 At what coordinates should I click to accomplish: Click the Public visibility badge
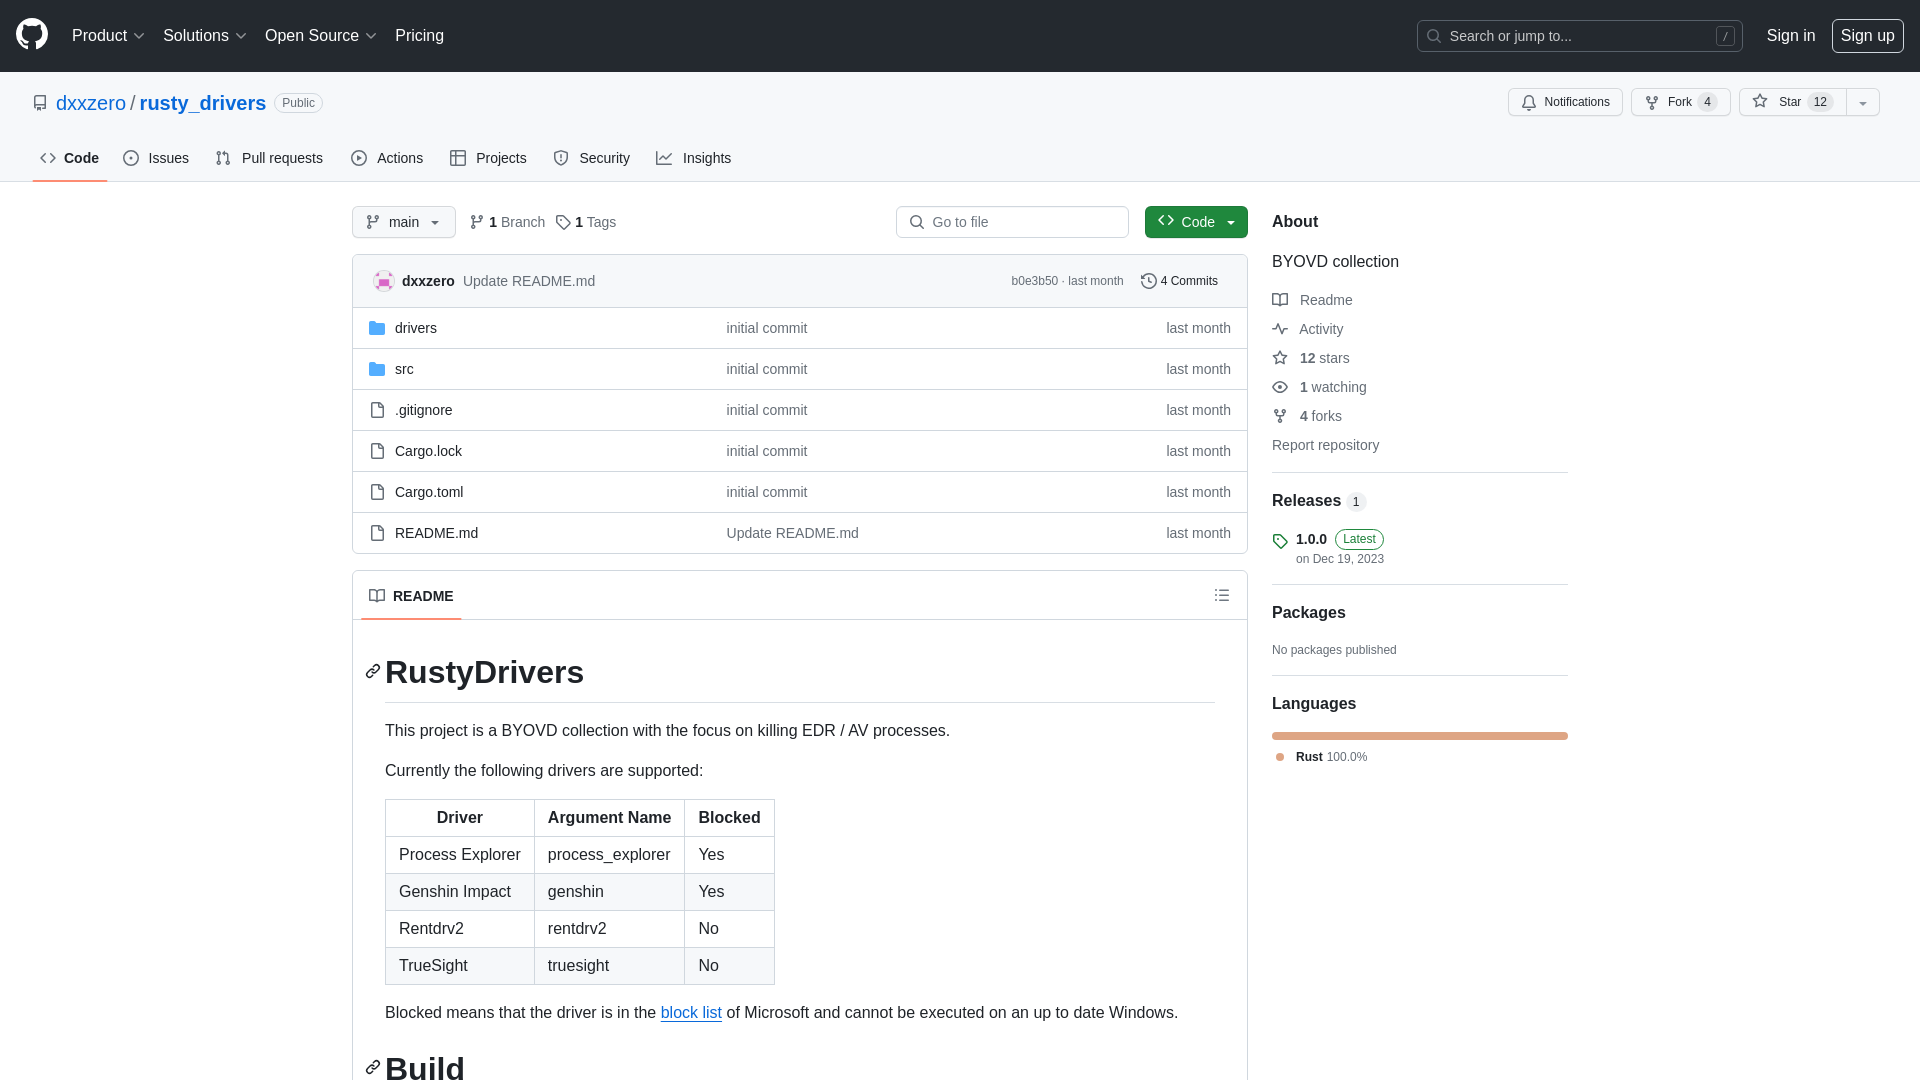click(298, 103)
